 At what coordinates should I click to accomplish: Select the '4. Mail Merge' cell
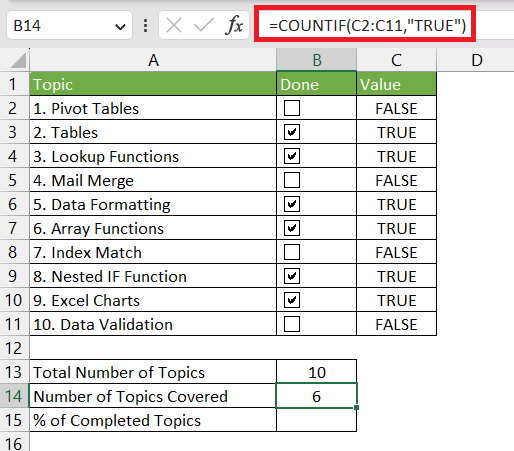(153, 180)
